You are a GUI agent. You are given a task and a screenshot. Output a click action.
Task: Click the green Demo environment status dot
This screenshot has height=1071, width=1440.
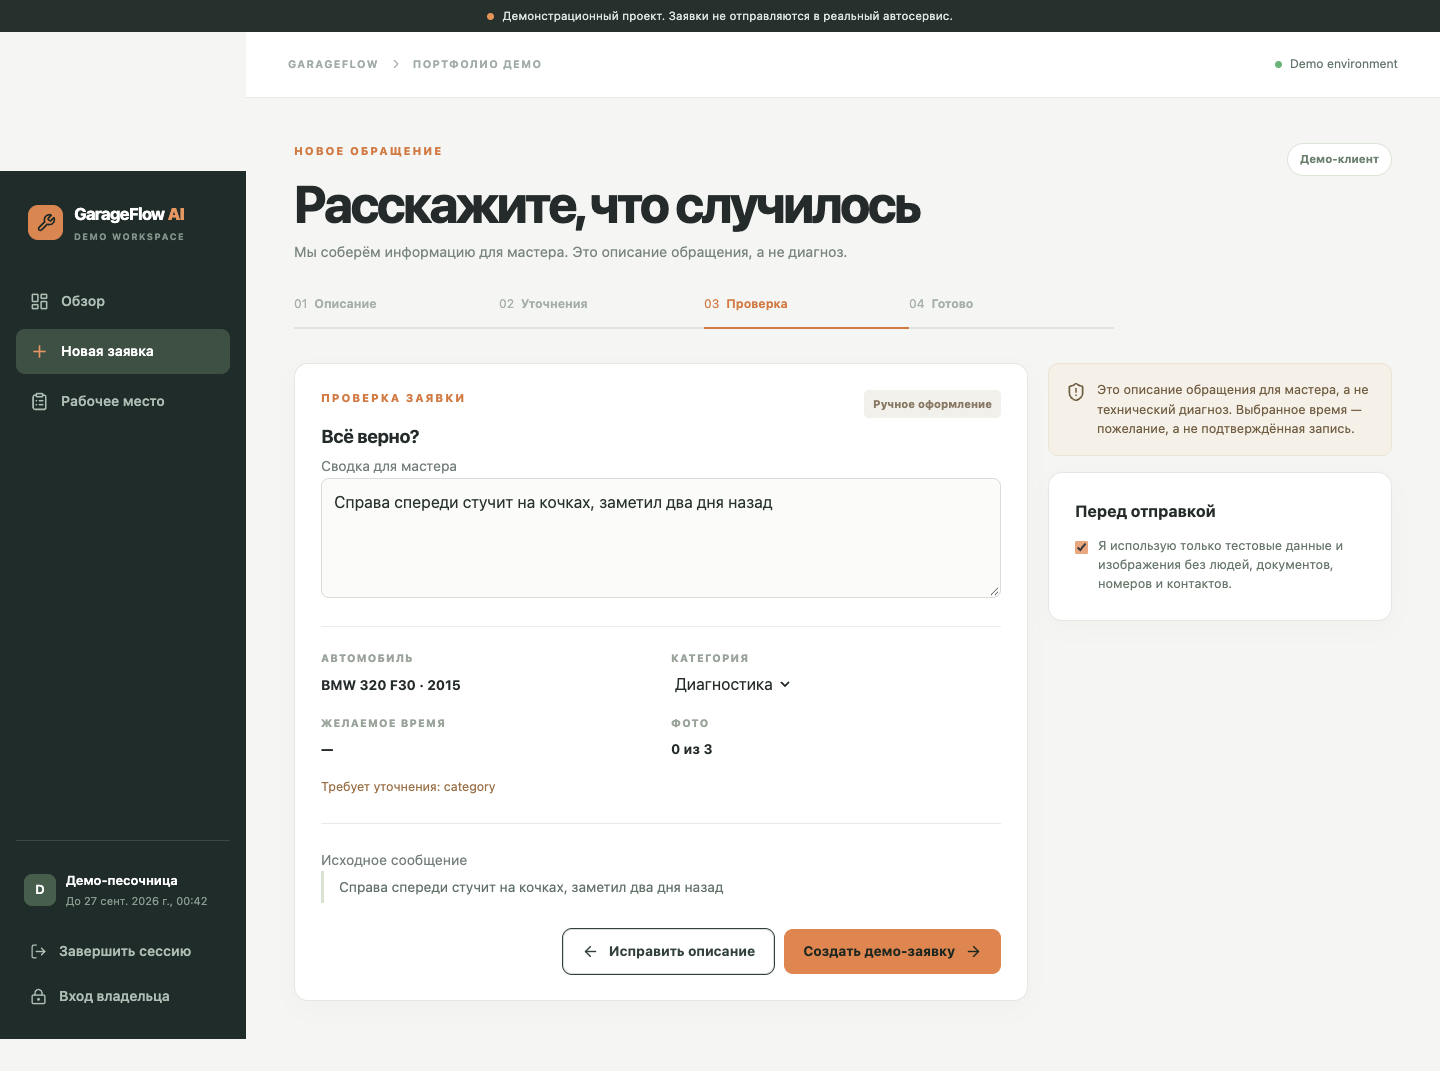pyautogui.click(x=1278, y=64)
